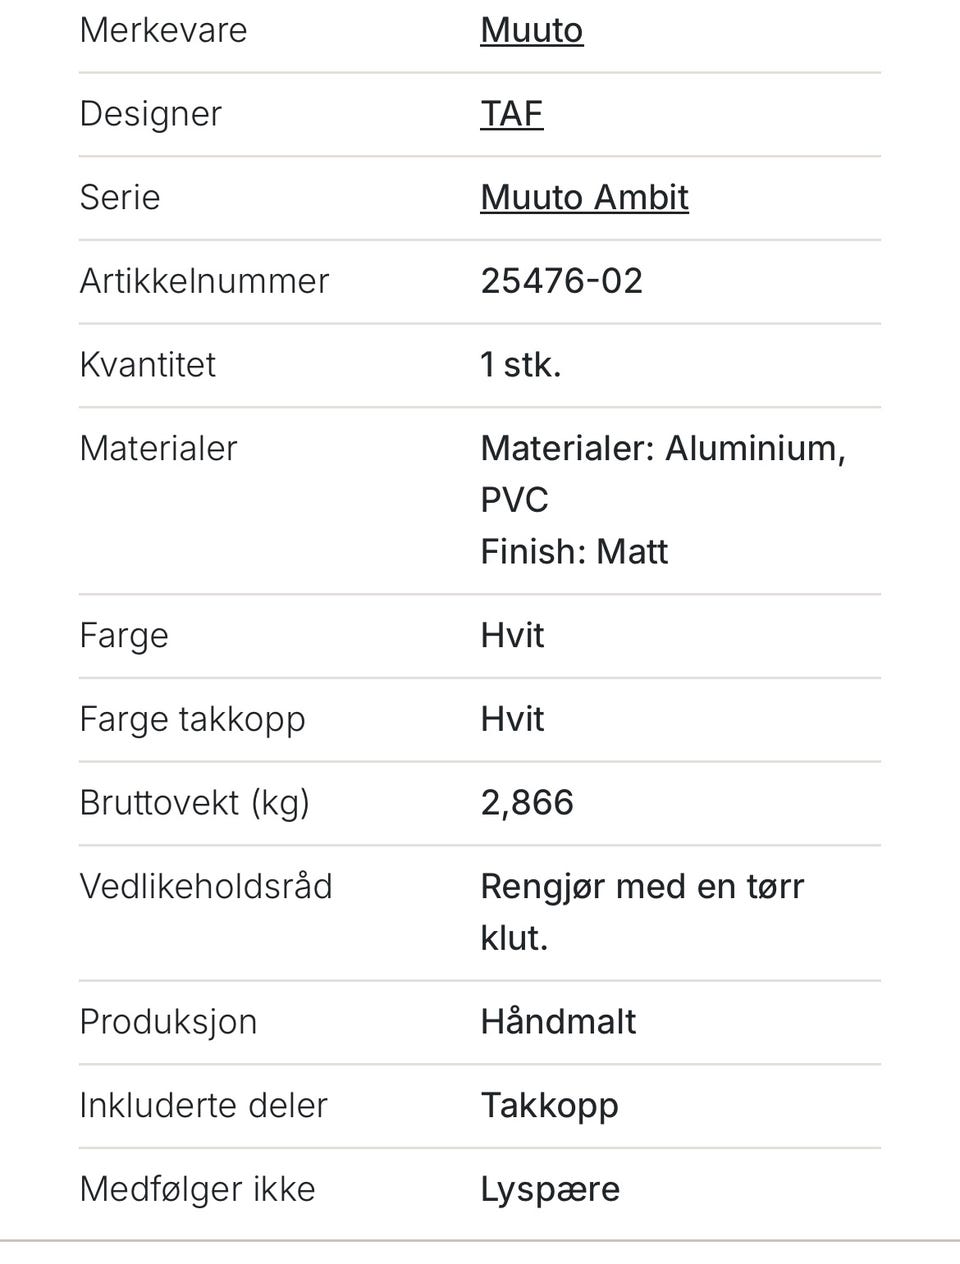Select article number 25476-02
The image size is (960, 1264).
[x=561, y=281]
